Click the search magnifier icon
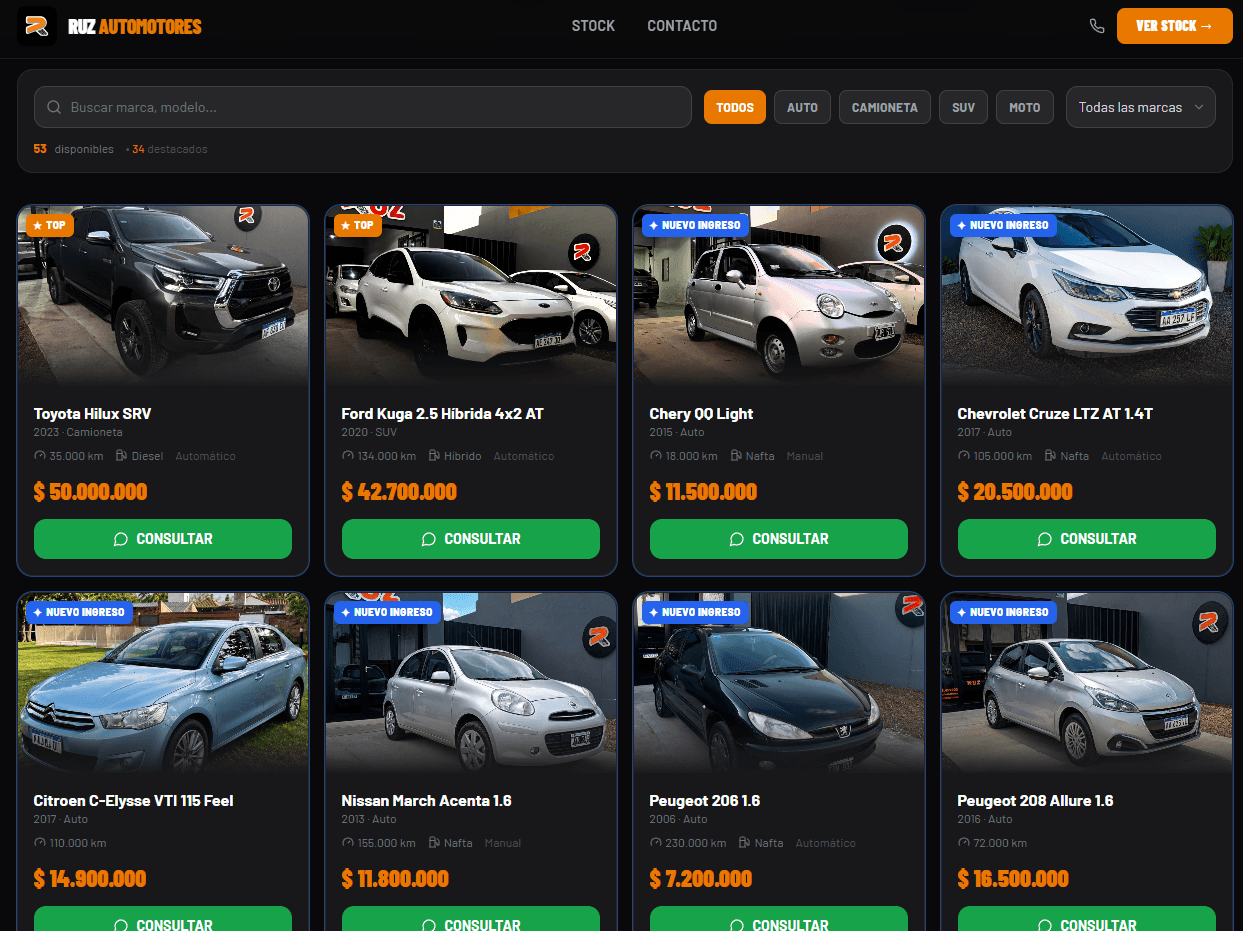The height and width of the screenshot is (931, 1243). (x=53, y=107)
